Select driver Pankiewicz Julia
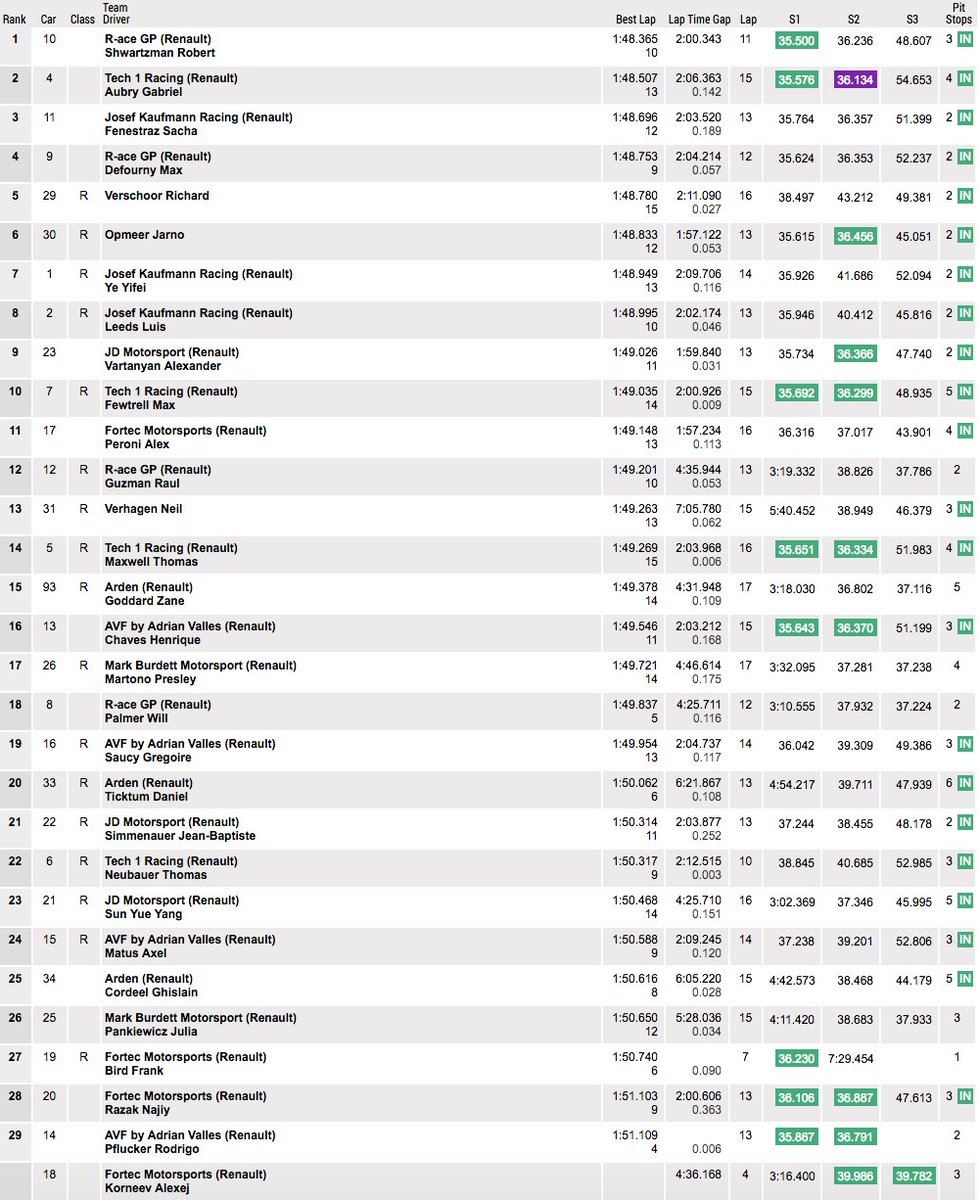This screenshot has width=979, height=1200. pyautogui.click(x=151, y=1031)
